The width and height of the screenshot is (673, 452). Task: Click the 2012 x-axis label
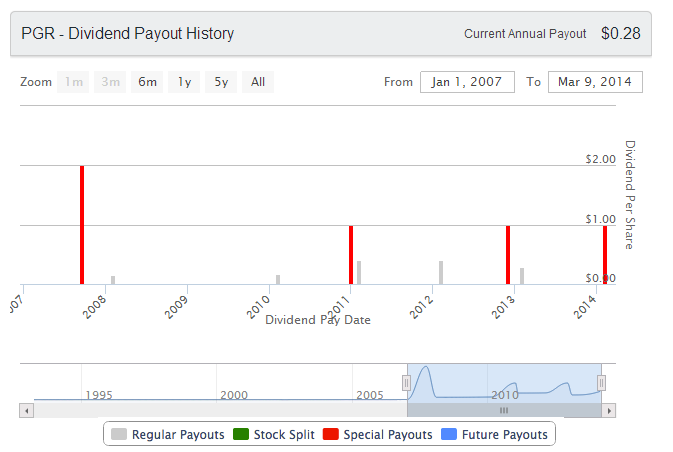tap(421, 307)
